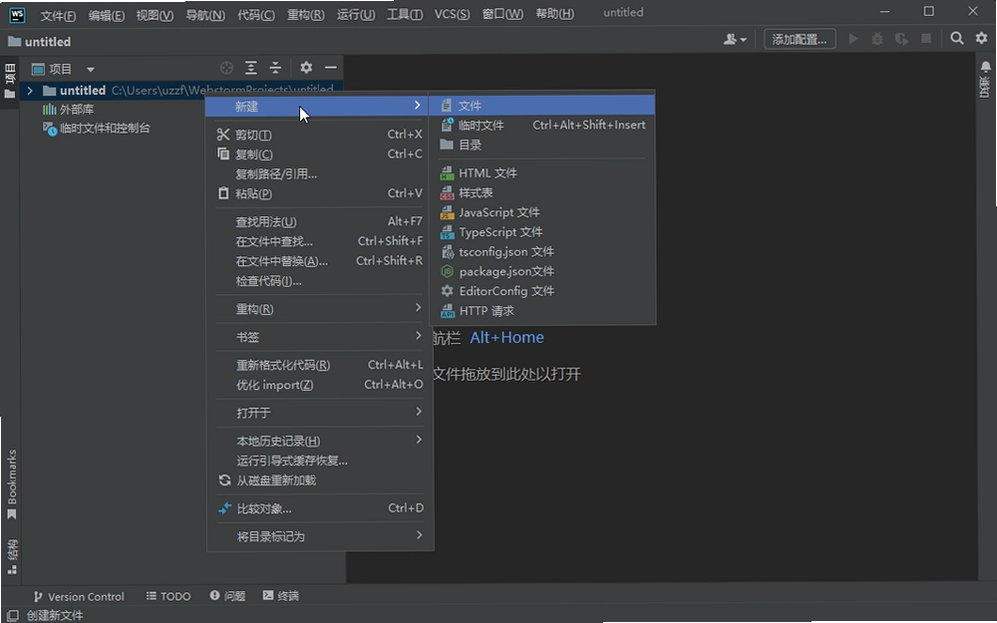Open the VCS(S) menu

pyautogui.click(x=452, y=15)
